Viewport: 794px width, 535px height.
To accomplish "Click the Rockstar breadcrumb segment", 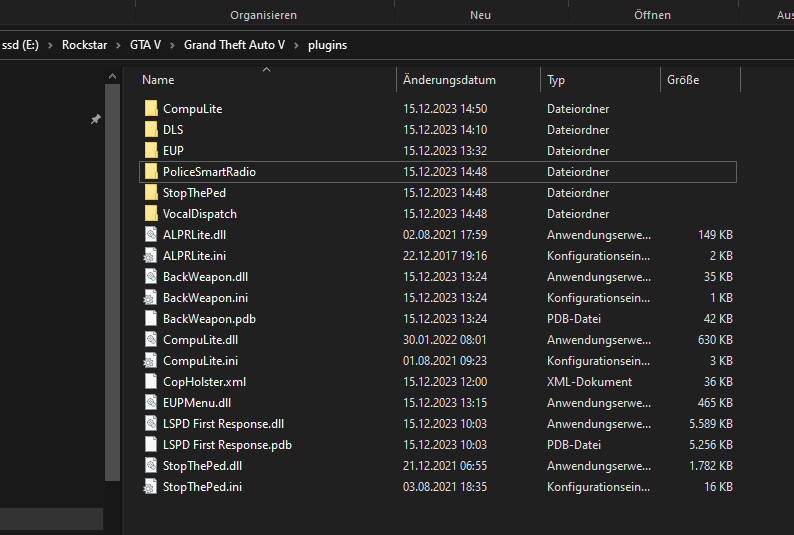I will tap(86, 45).
